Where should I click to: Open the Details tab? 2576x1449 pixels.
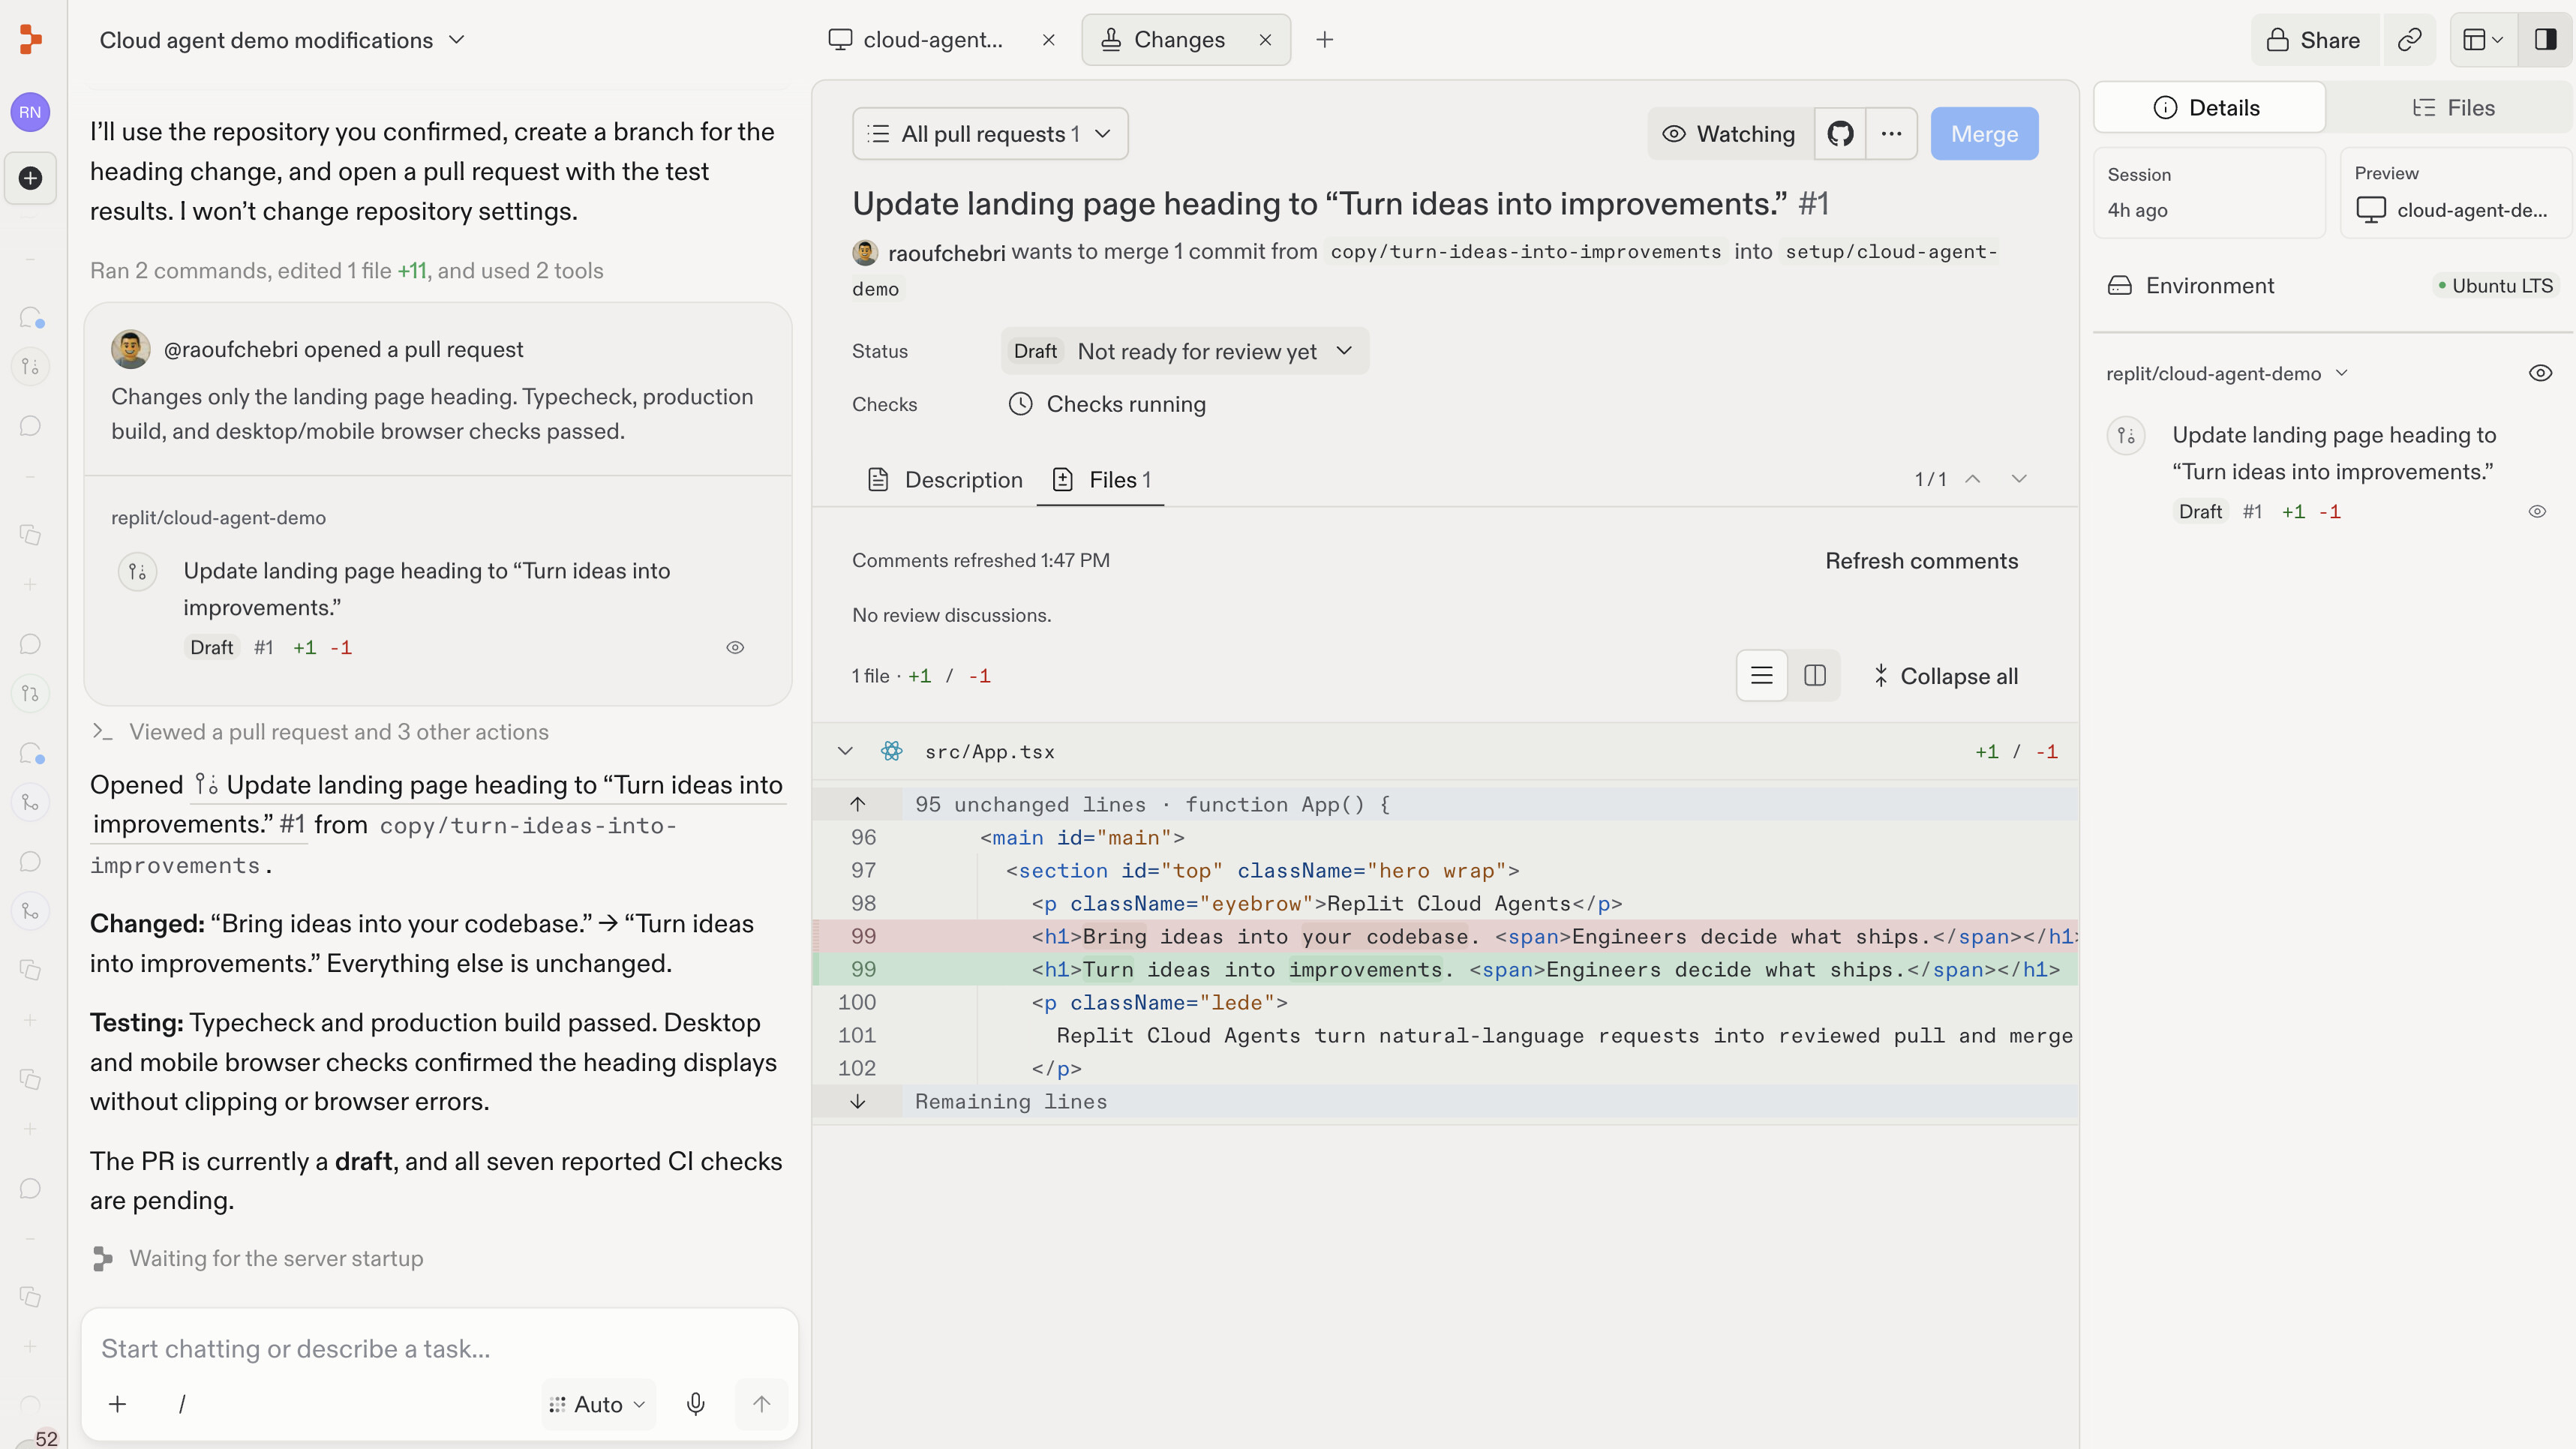[x=2209, y=108]
